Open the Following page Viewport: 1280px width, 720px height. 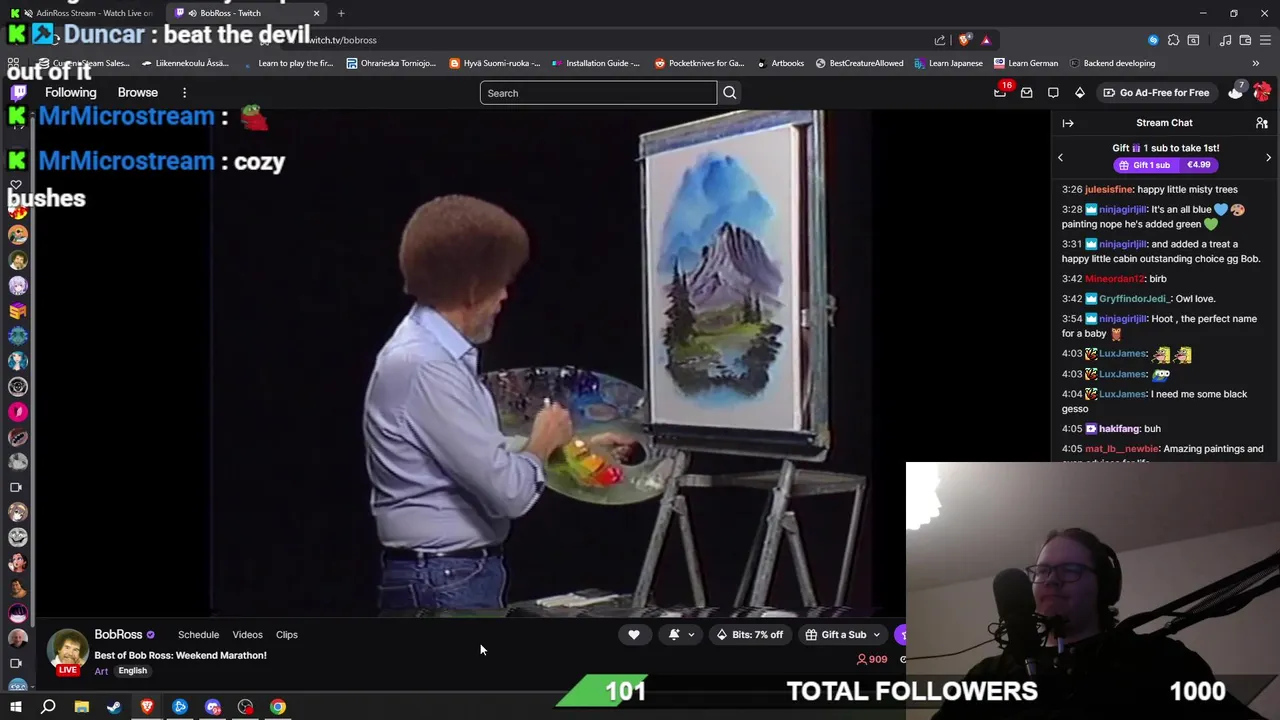click(70, 92)
